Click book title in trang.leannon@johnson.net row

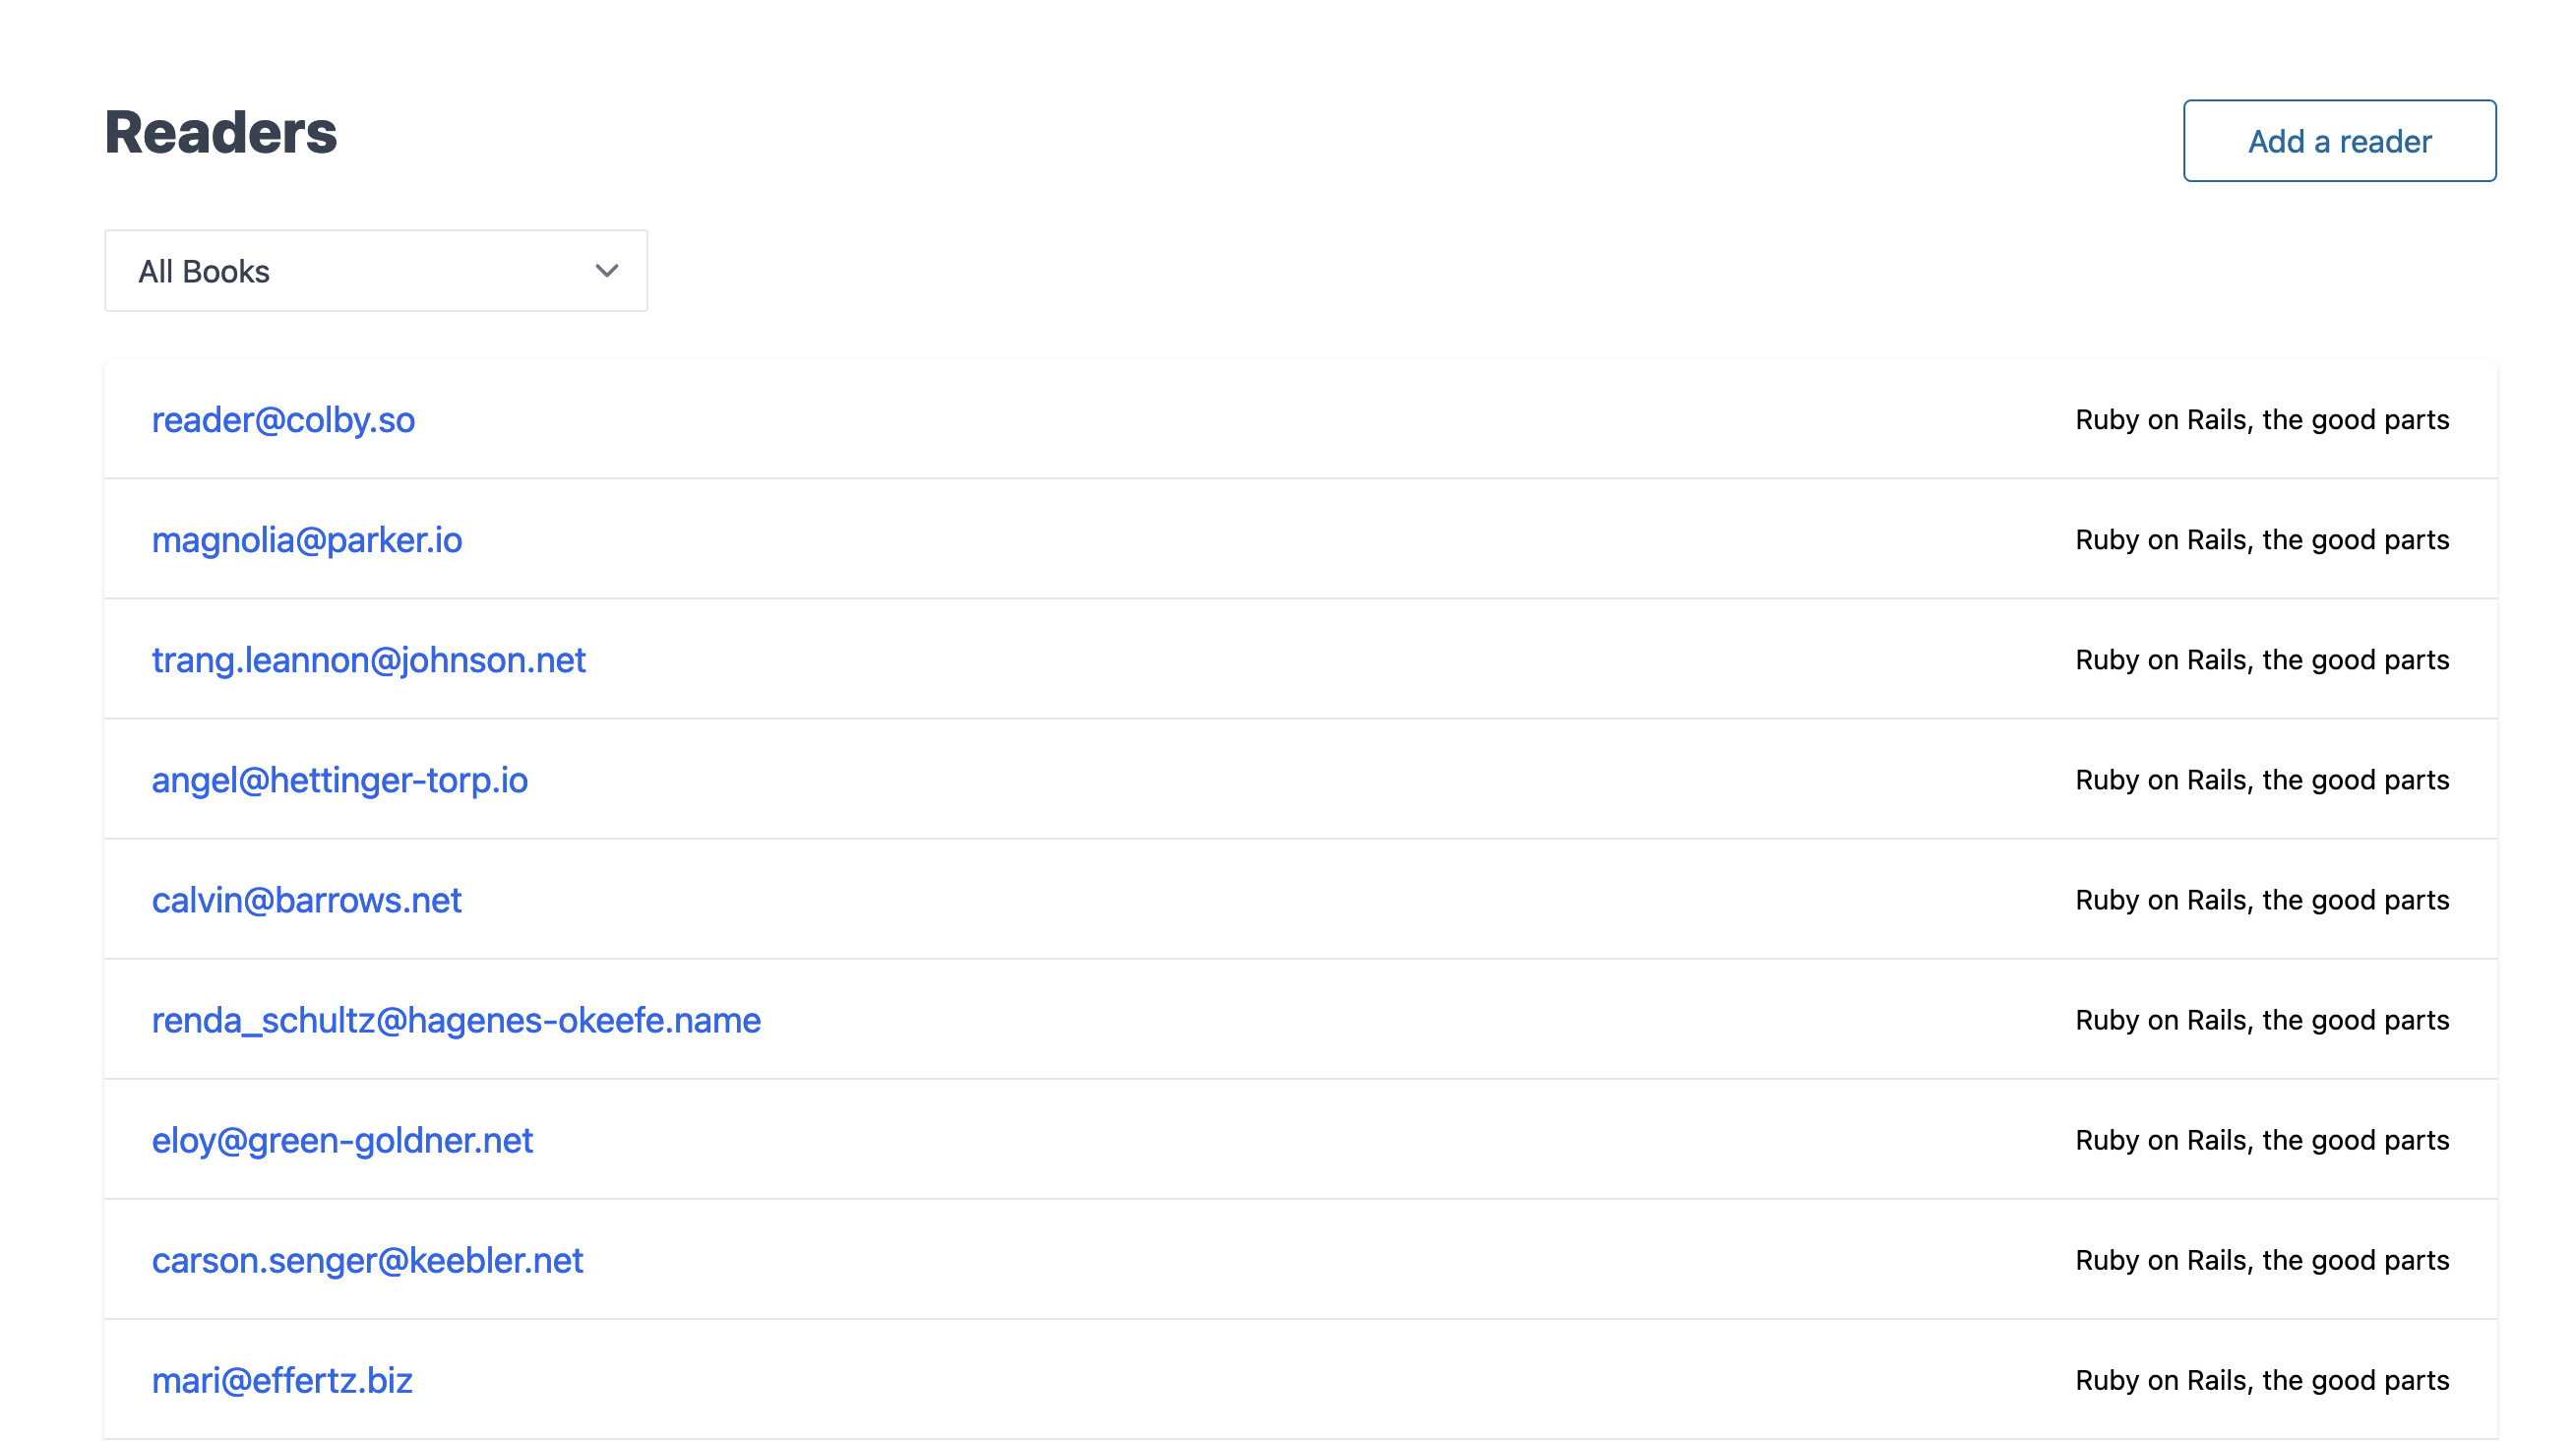(2261, 660)
